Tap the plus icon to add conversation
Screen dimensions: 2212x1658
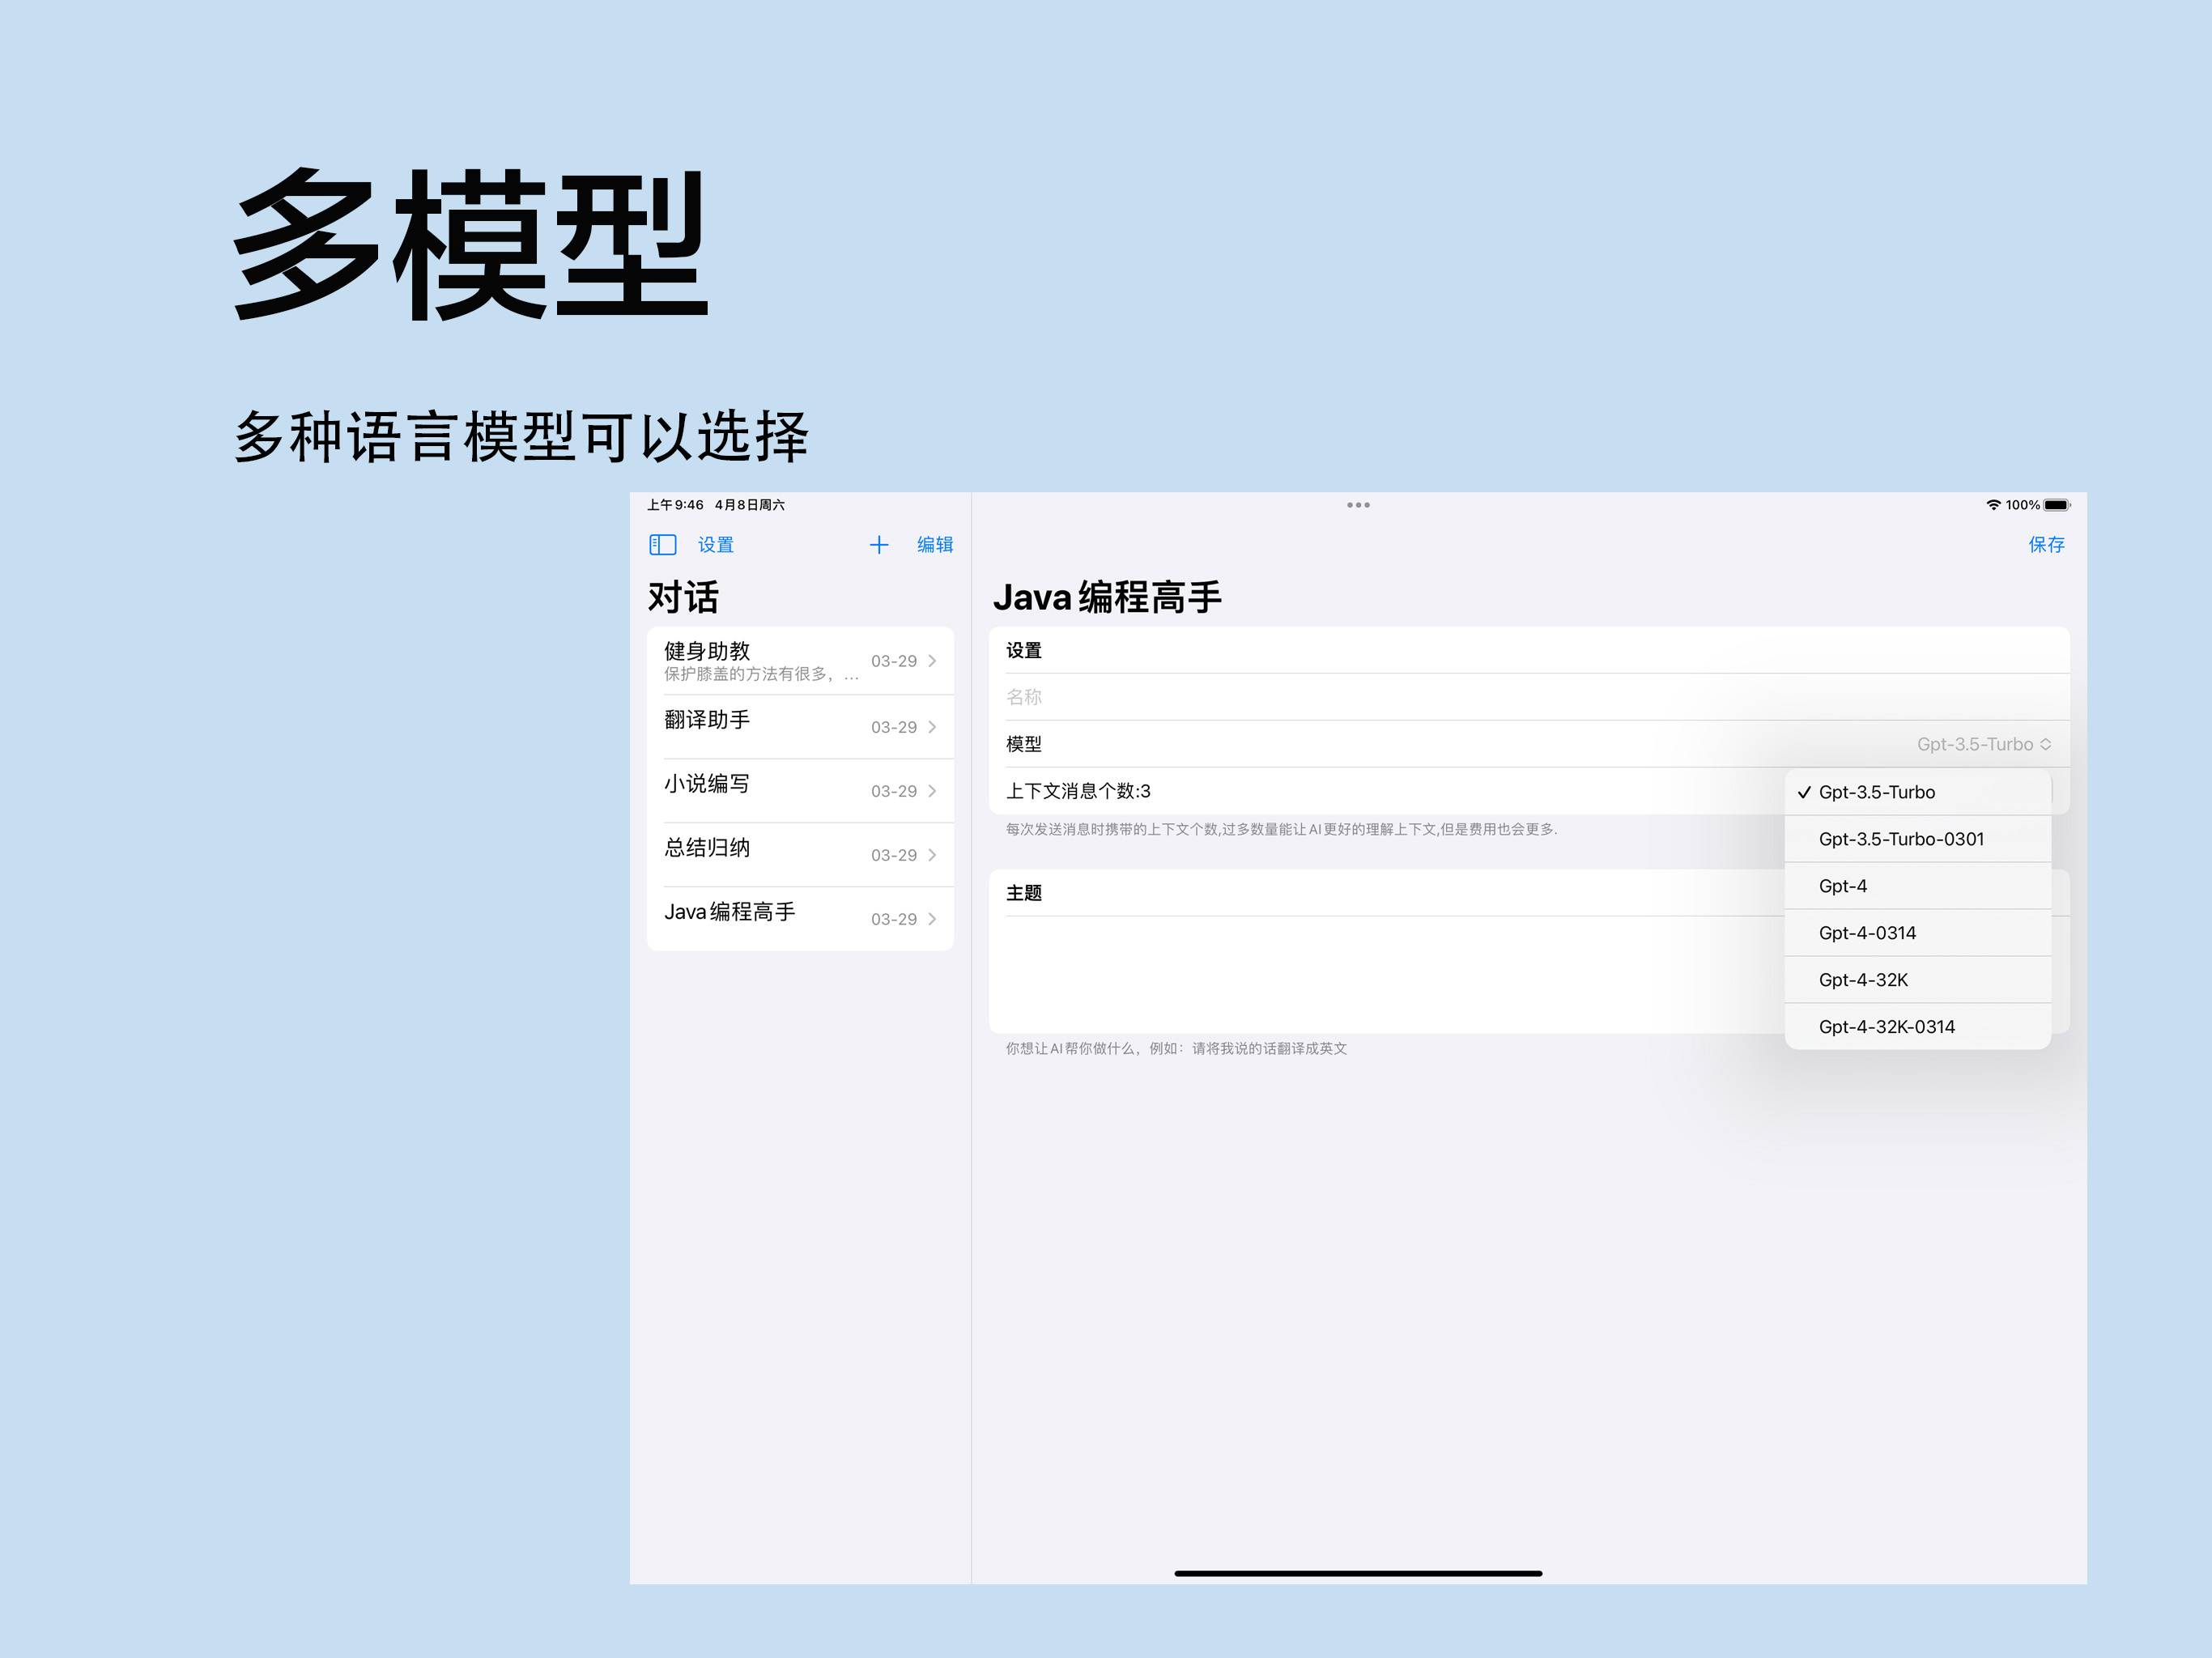tap(878, 544)
